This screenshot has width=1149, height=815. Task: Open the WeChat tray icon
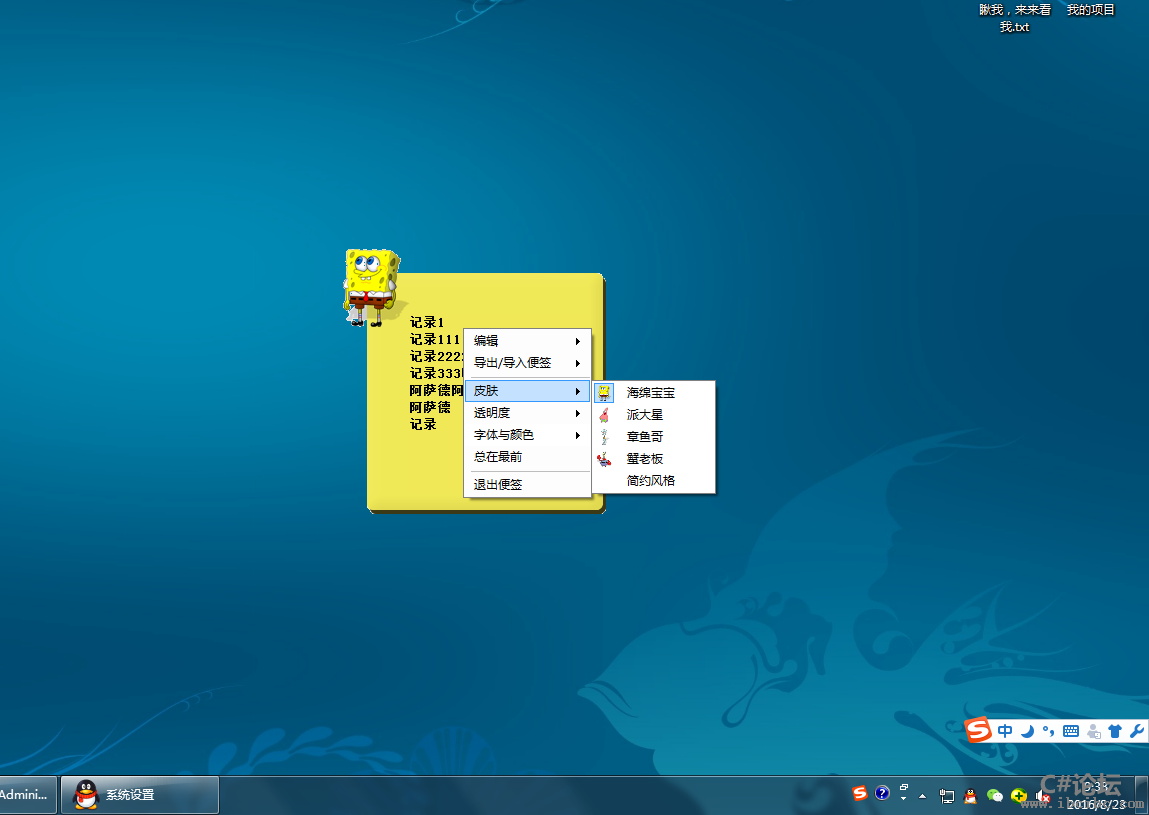(x=994, y=796)
